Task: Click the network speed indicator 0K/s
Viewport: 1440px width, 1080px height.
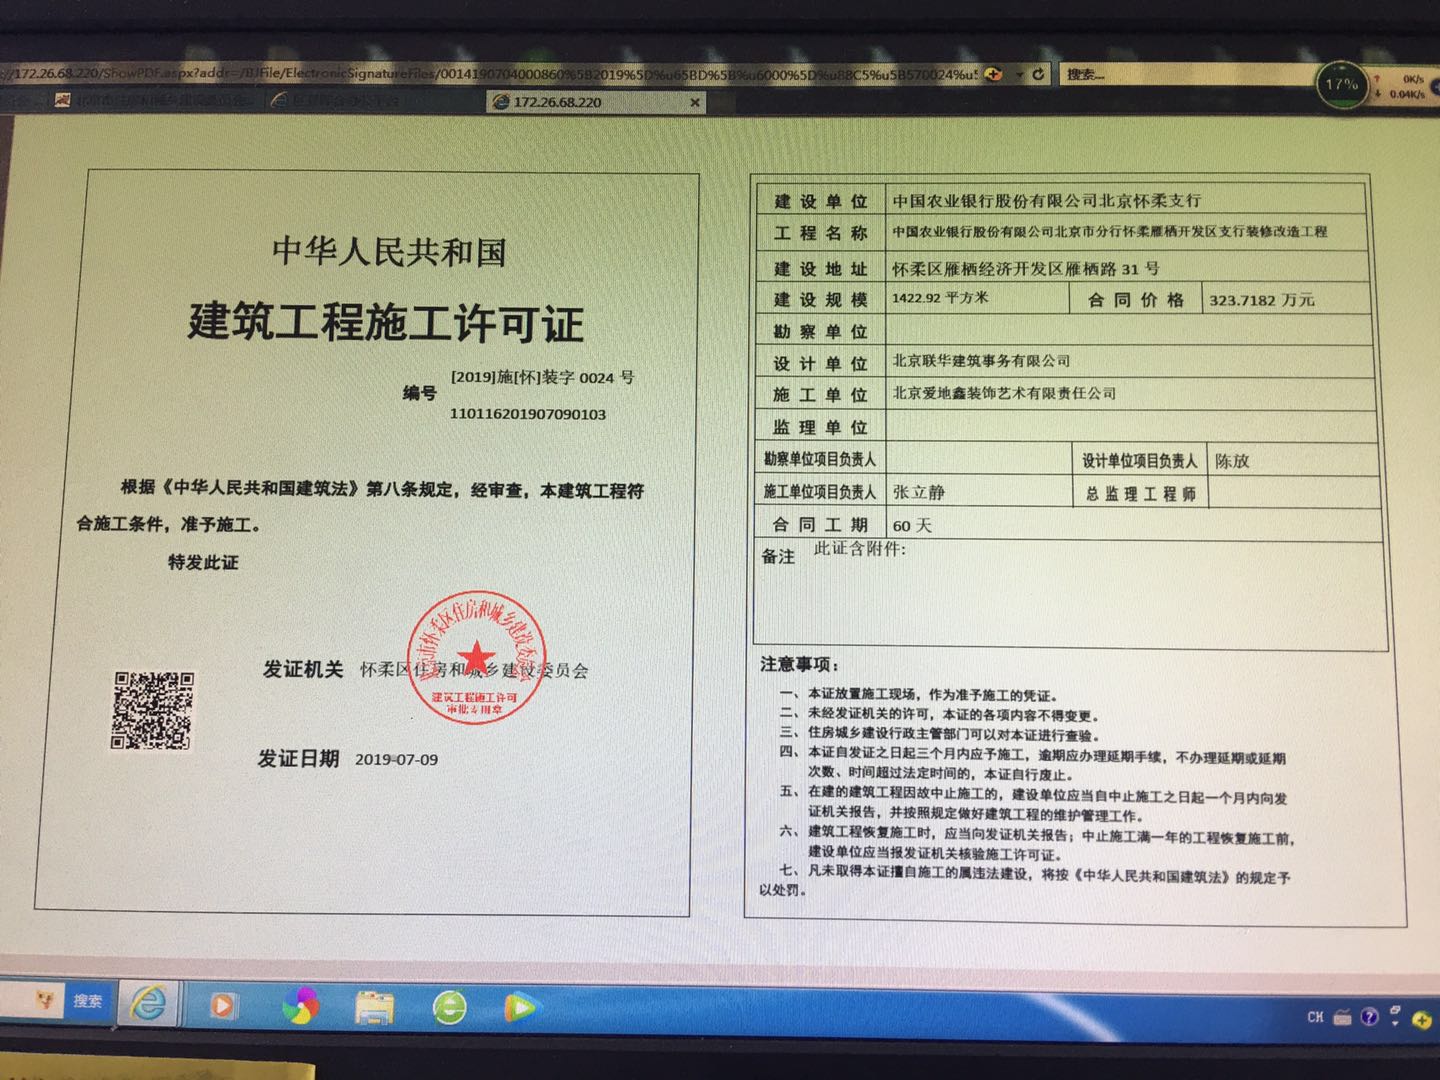Action: (x=1412, y=79)
